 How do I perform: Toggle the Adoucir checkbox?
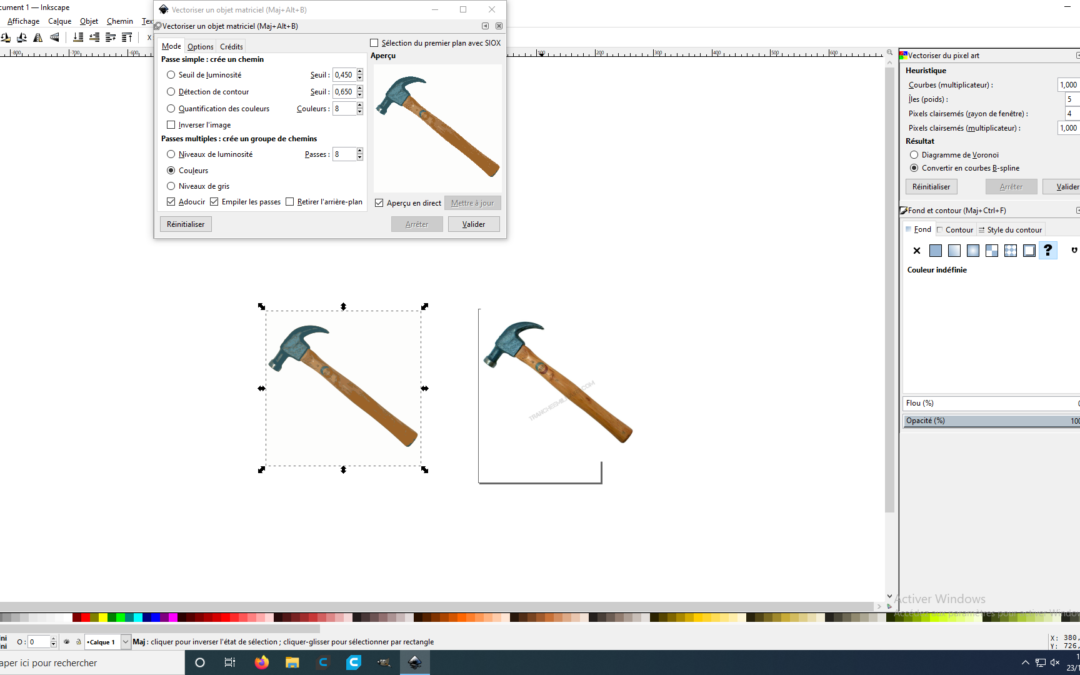click(x=171, y=202)
